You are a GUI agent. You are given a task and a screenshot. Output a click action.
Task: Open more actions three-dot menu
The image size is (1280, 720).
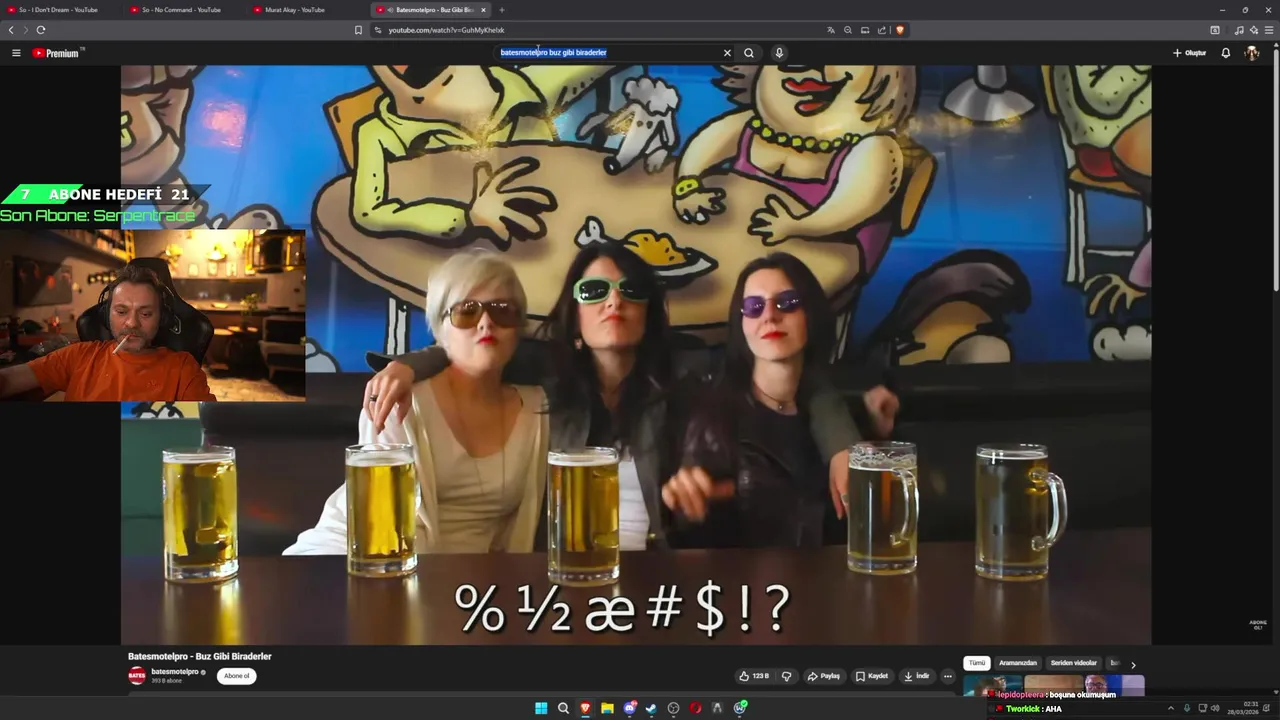[948, 676]
